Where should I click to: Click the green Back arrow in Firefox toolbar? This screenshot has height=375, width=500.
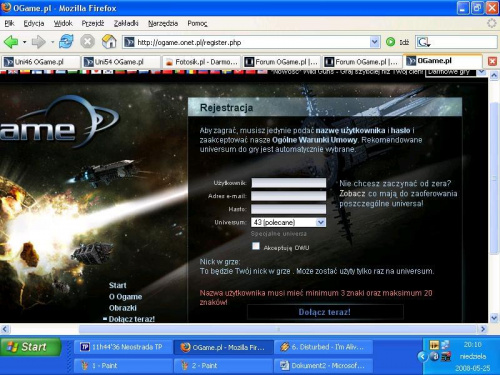(11, 42)
